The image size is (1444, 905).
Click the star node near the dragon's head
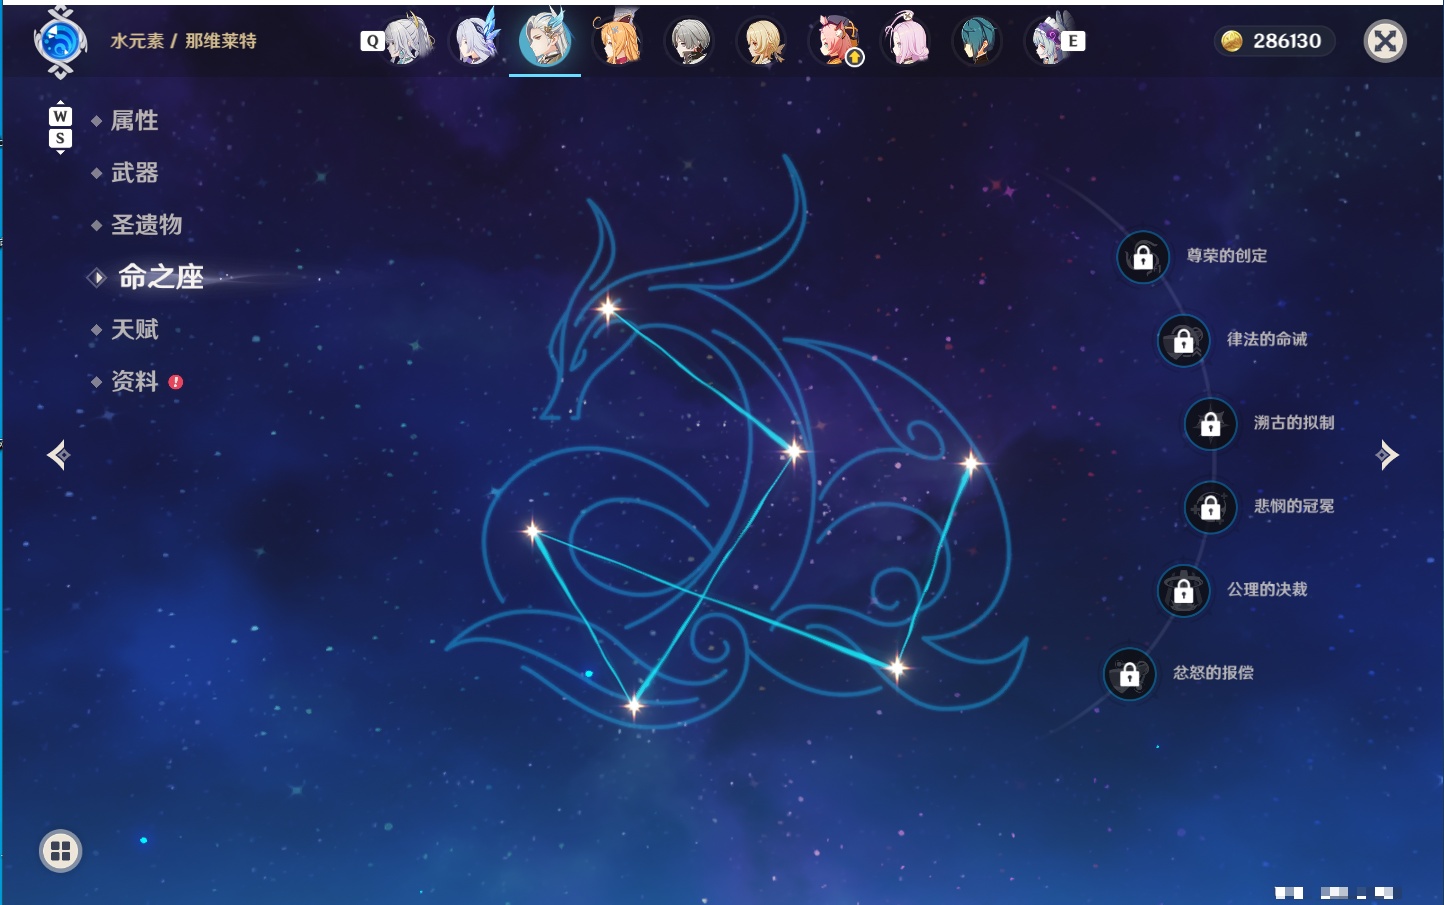pos(608,308)
